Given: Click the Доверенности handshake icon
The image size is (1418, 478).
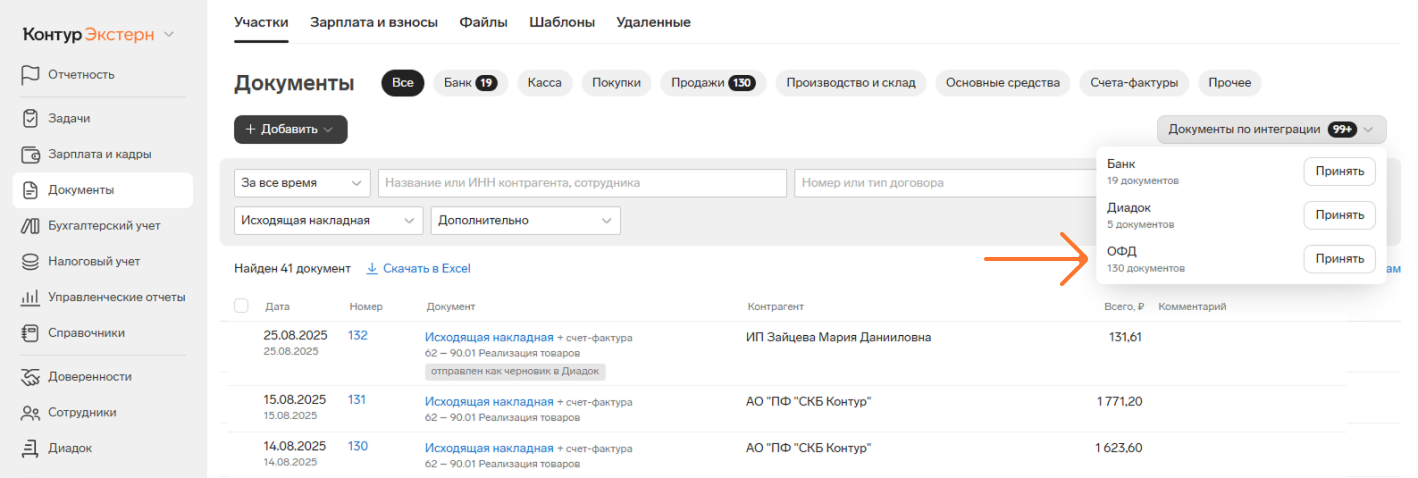Looking at the screenshot, I should pyautogui.click(x=30, y=377).
